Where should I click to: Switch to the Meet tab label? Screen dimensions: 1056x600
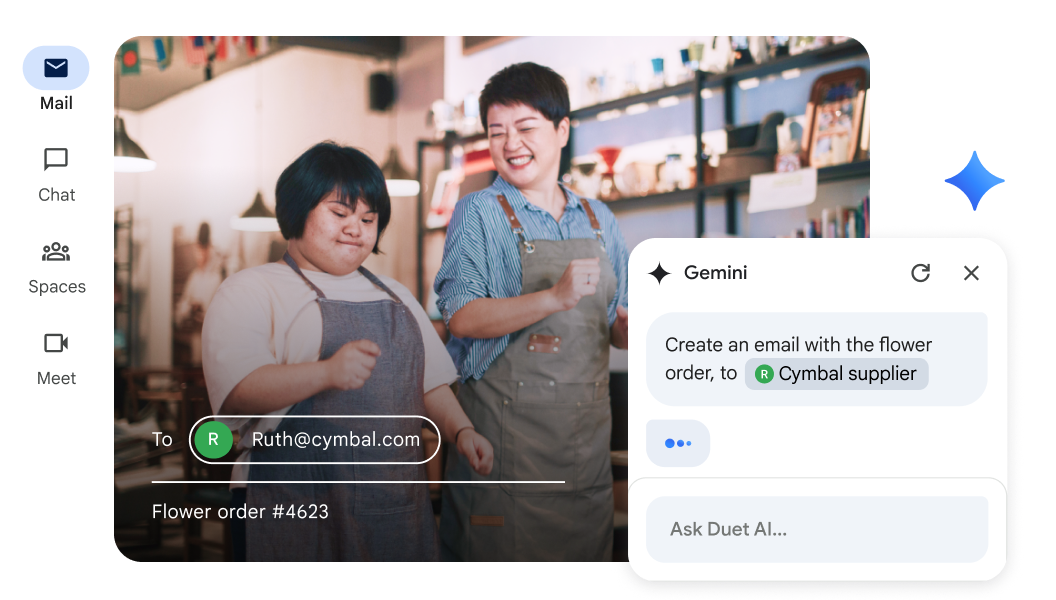pos(57,378)
